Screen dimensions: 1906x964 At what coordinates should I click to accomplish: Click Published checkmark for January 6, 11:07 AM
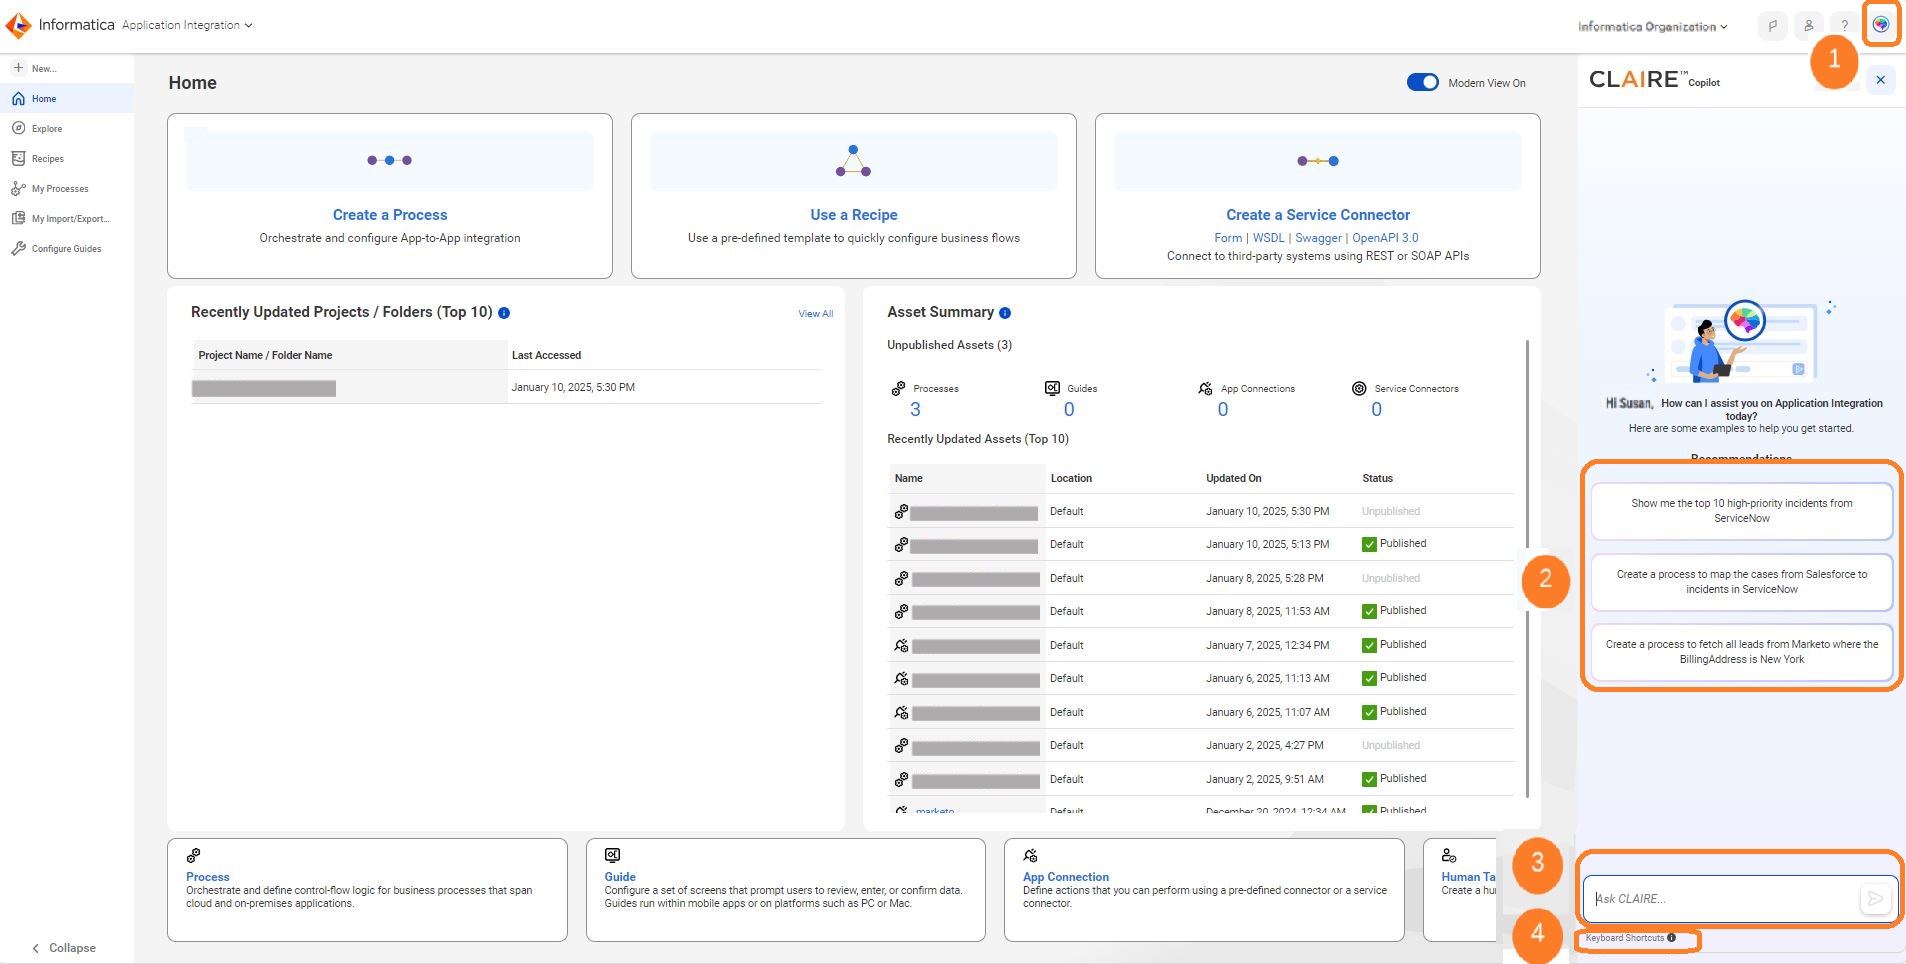[x=1369, y=713]
